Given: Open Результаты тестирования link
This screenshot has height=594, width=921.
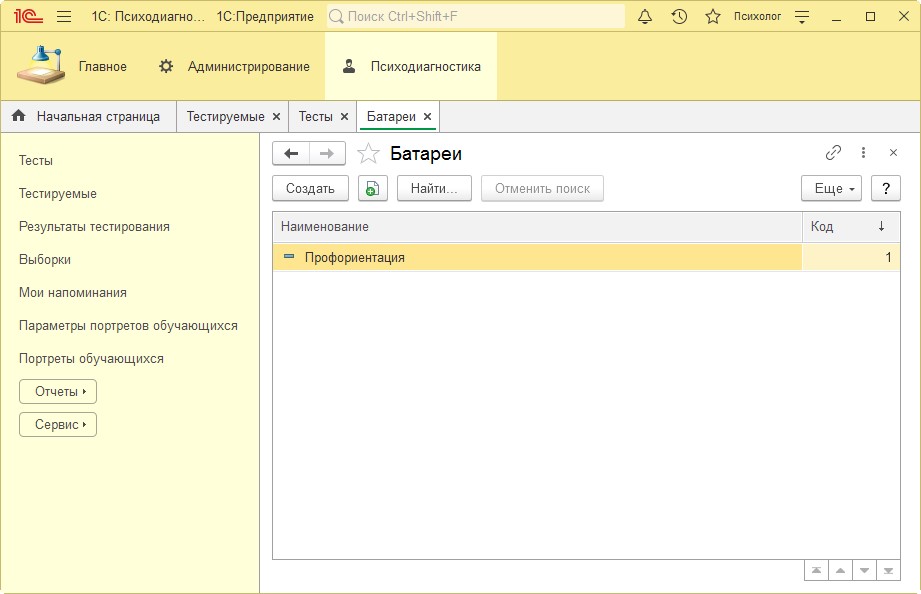Looking at the screenshot, I should pyautogui.click(x=94, y=227).
